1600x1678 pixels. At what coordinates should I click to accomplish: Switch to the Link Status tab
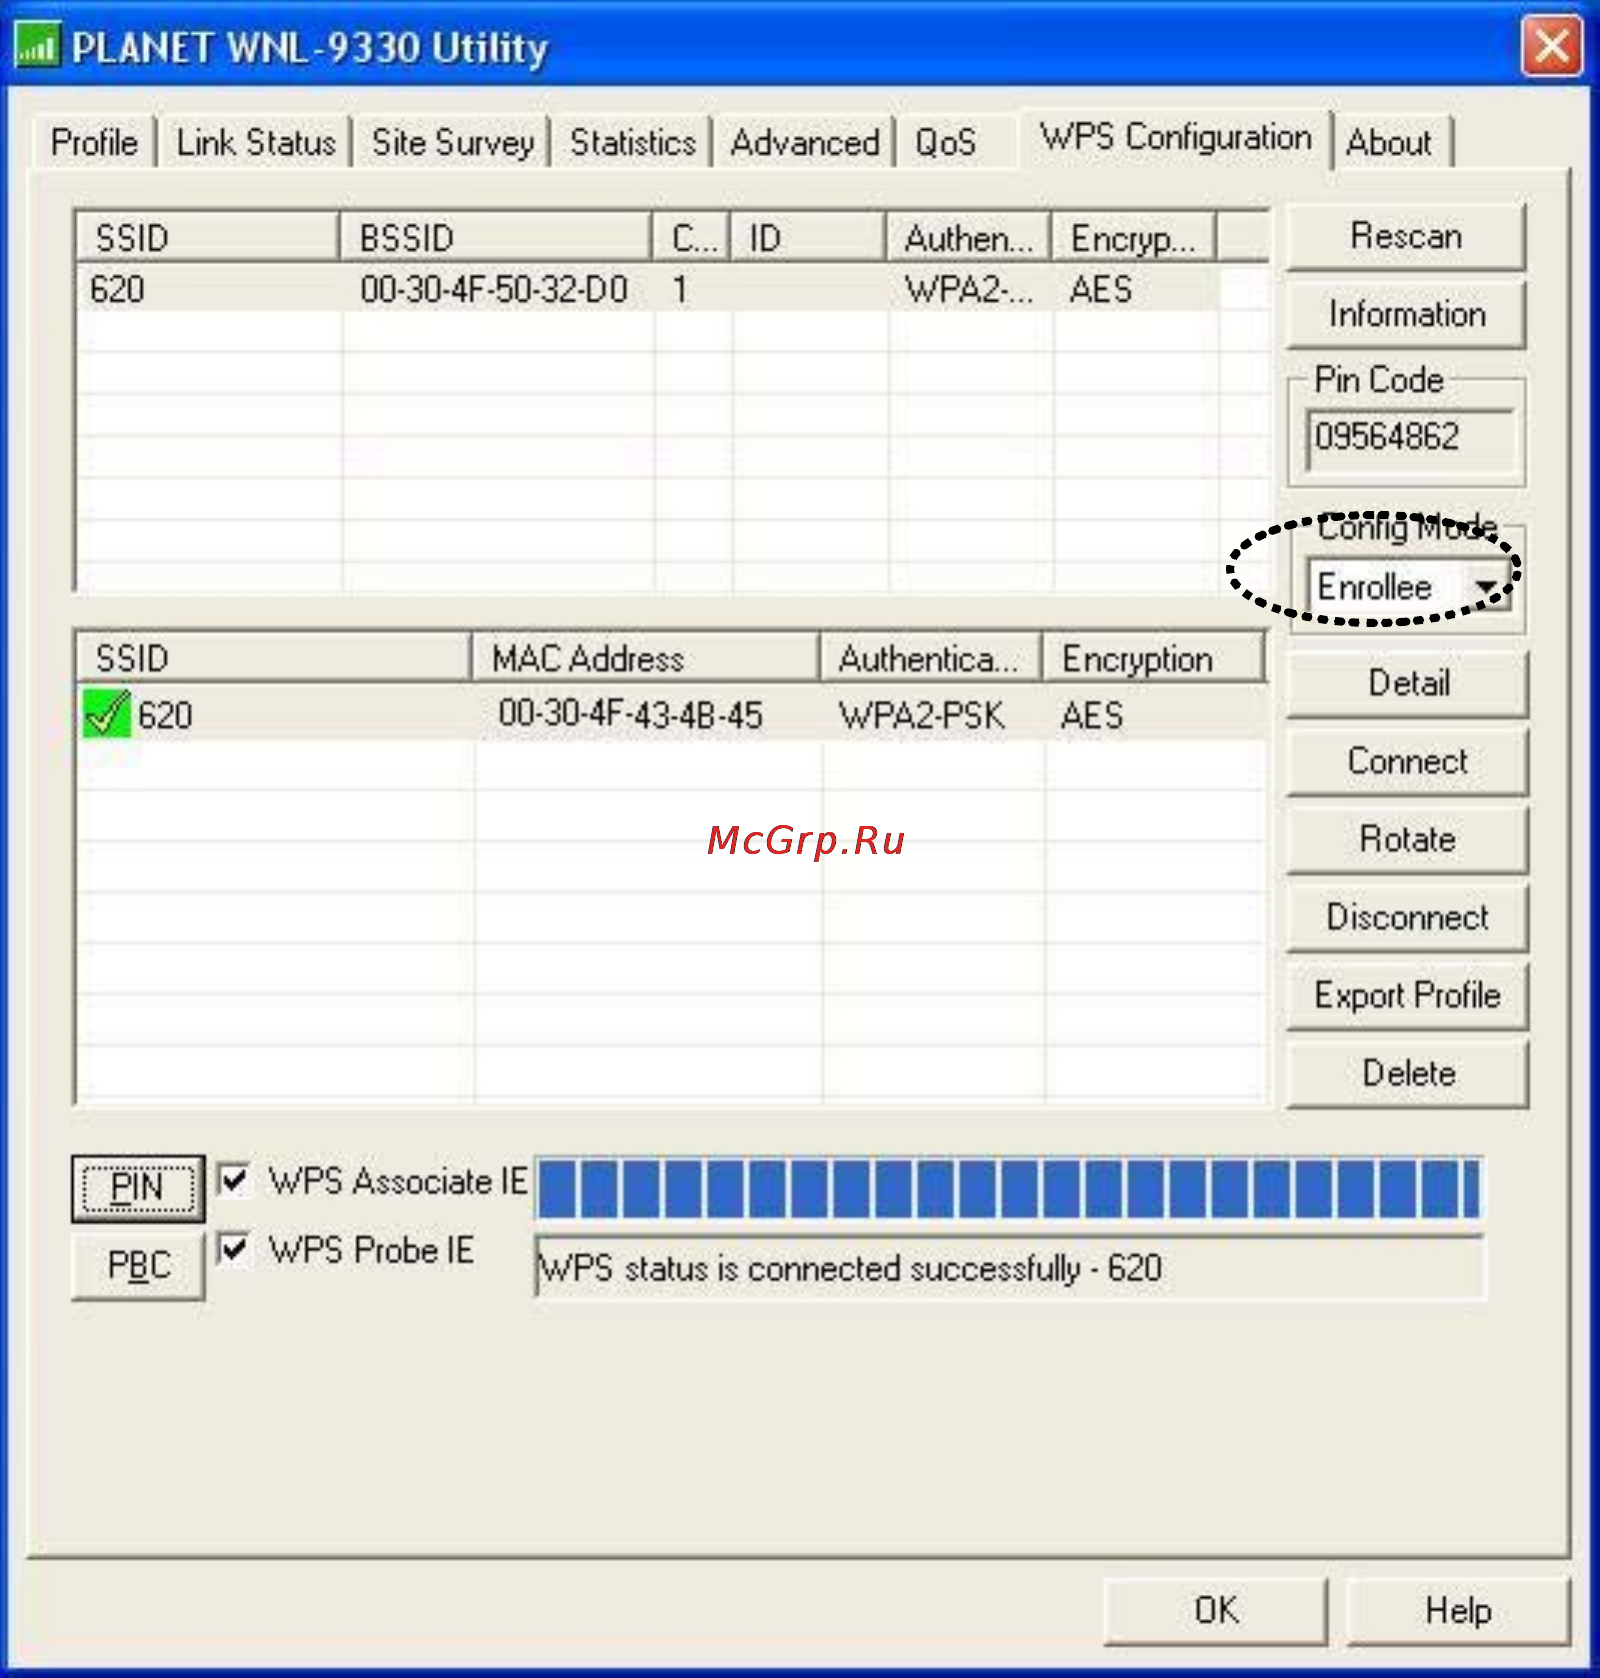[256, 142]
